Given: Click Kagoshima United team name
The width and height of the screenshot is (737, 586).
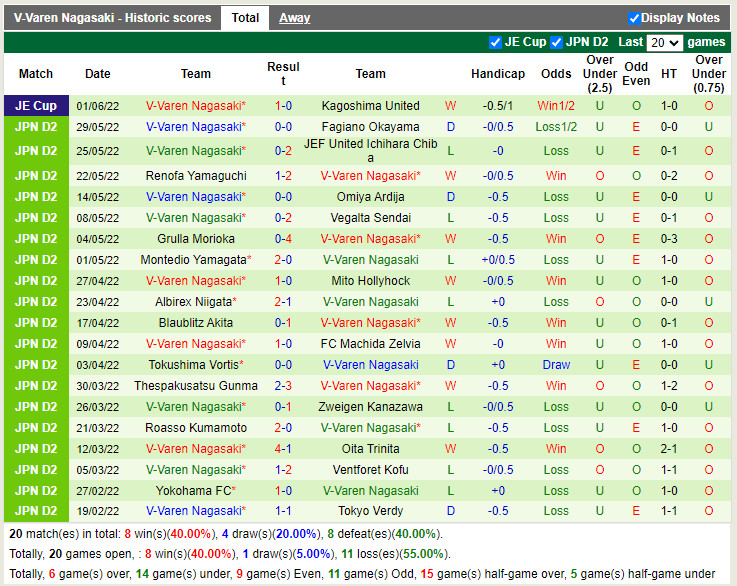Looking at the screenshot, I should 370,106.
